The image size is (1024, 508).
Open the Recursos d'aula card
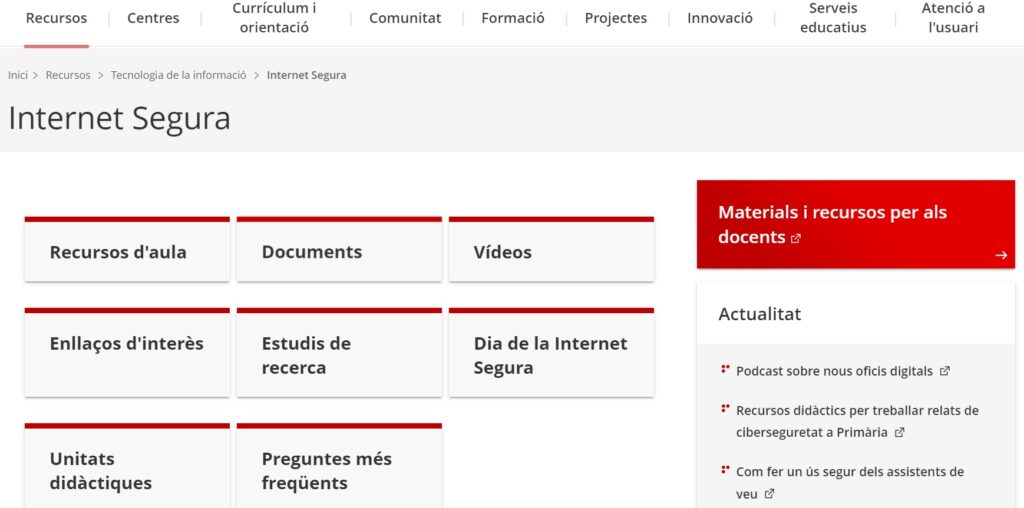pyautogui.click(x=127, y=251)
